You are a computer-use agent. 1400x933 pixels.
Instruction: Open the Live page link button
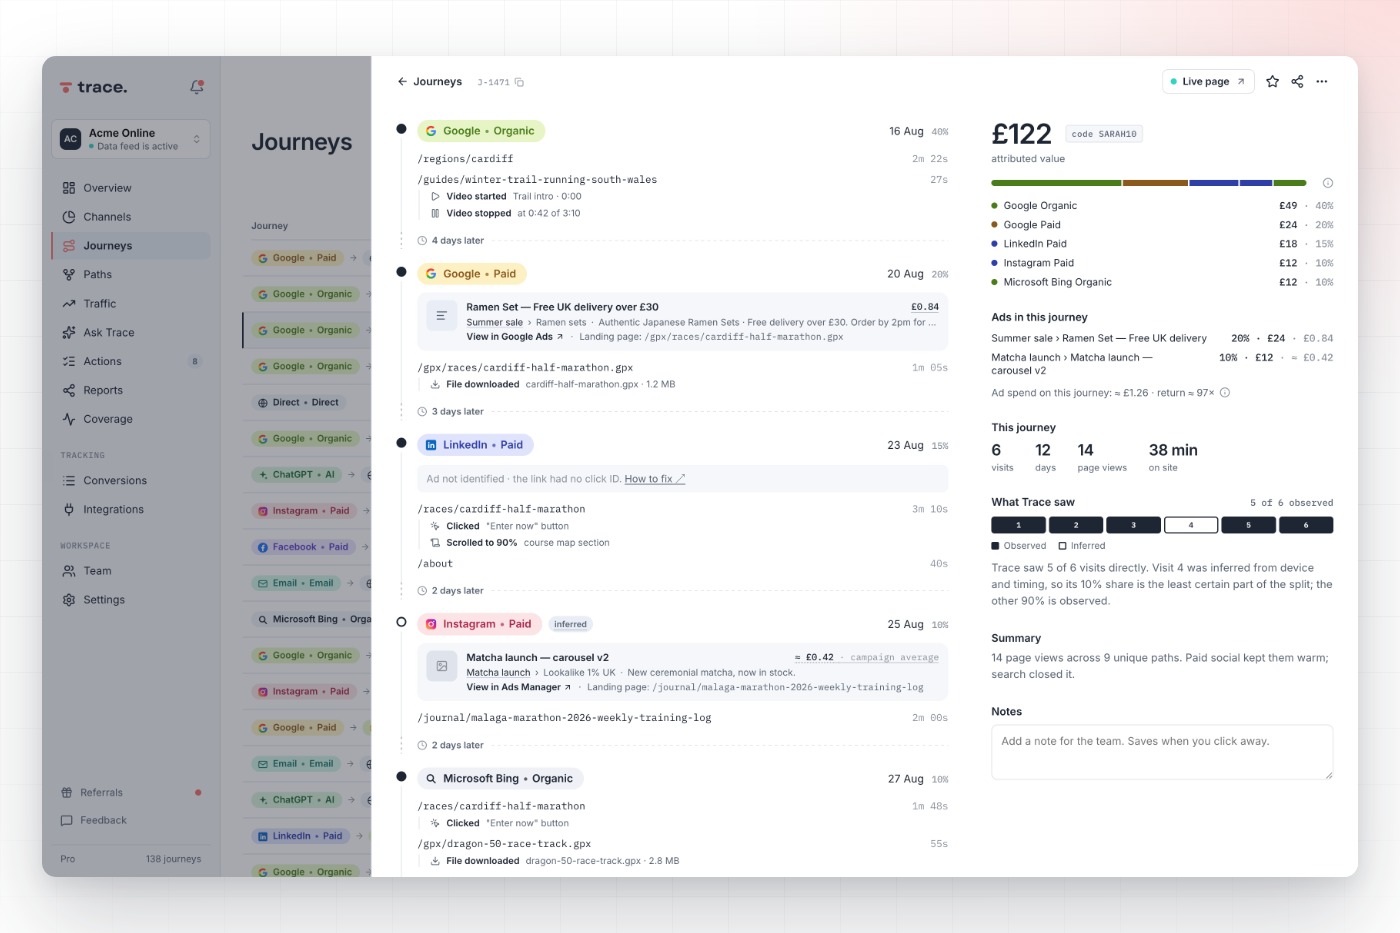[x=1208, y=82]
